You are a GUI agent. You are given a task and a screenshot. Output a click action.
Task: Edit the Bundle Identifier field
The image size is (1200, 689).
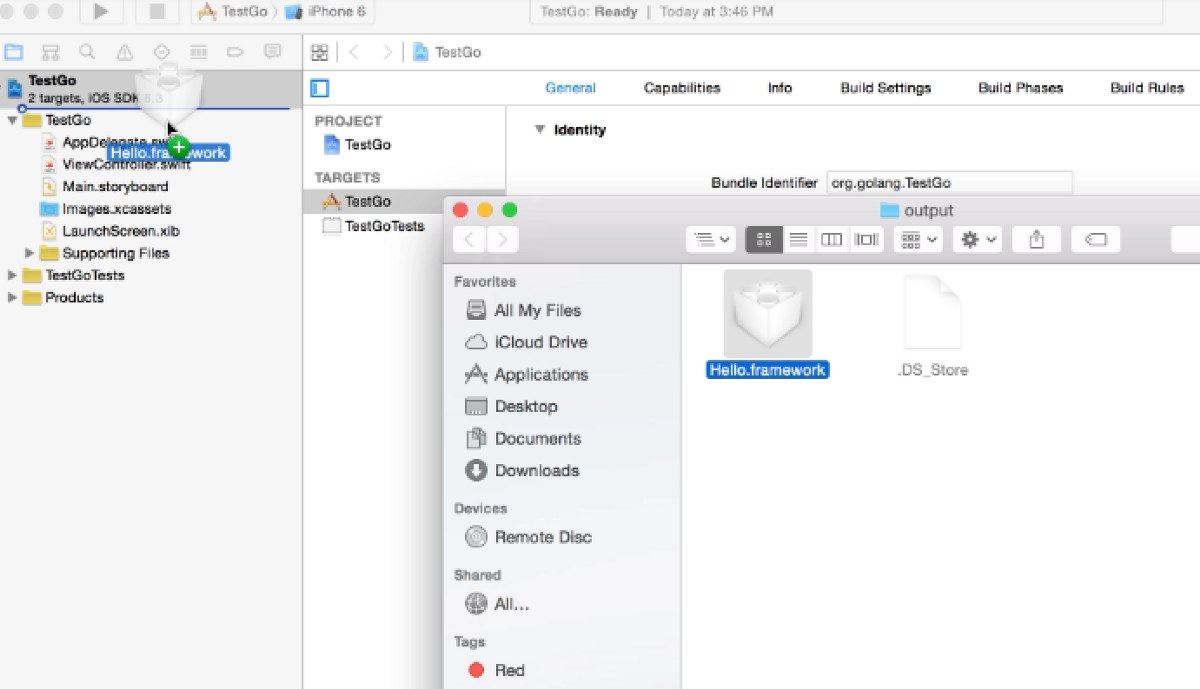(949, 183)
